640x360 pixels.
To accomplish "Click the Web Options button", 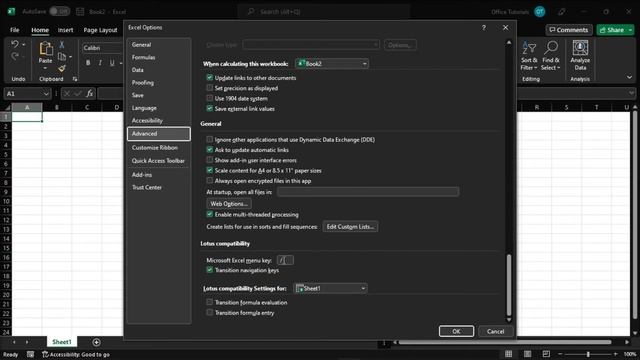I will pyautogui.click(x=229, y=203).
